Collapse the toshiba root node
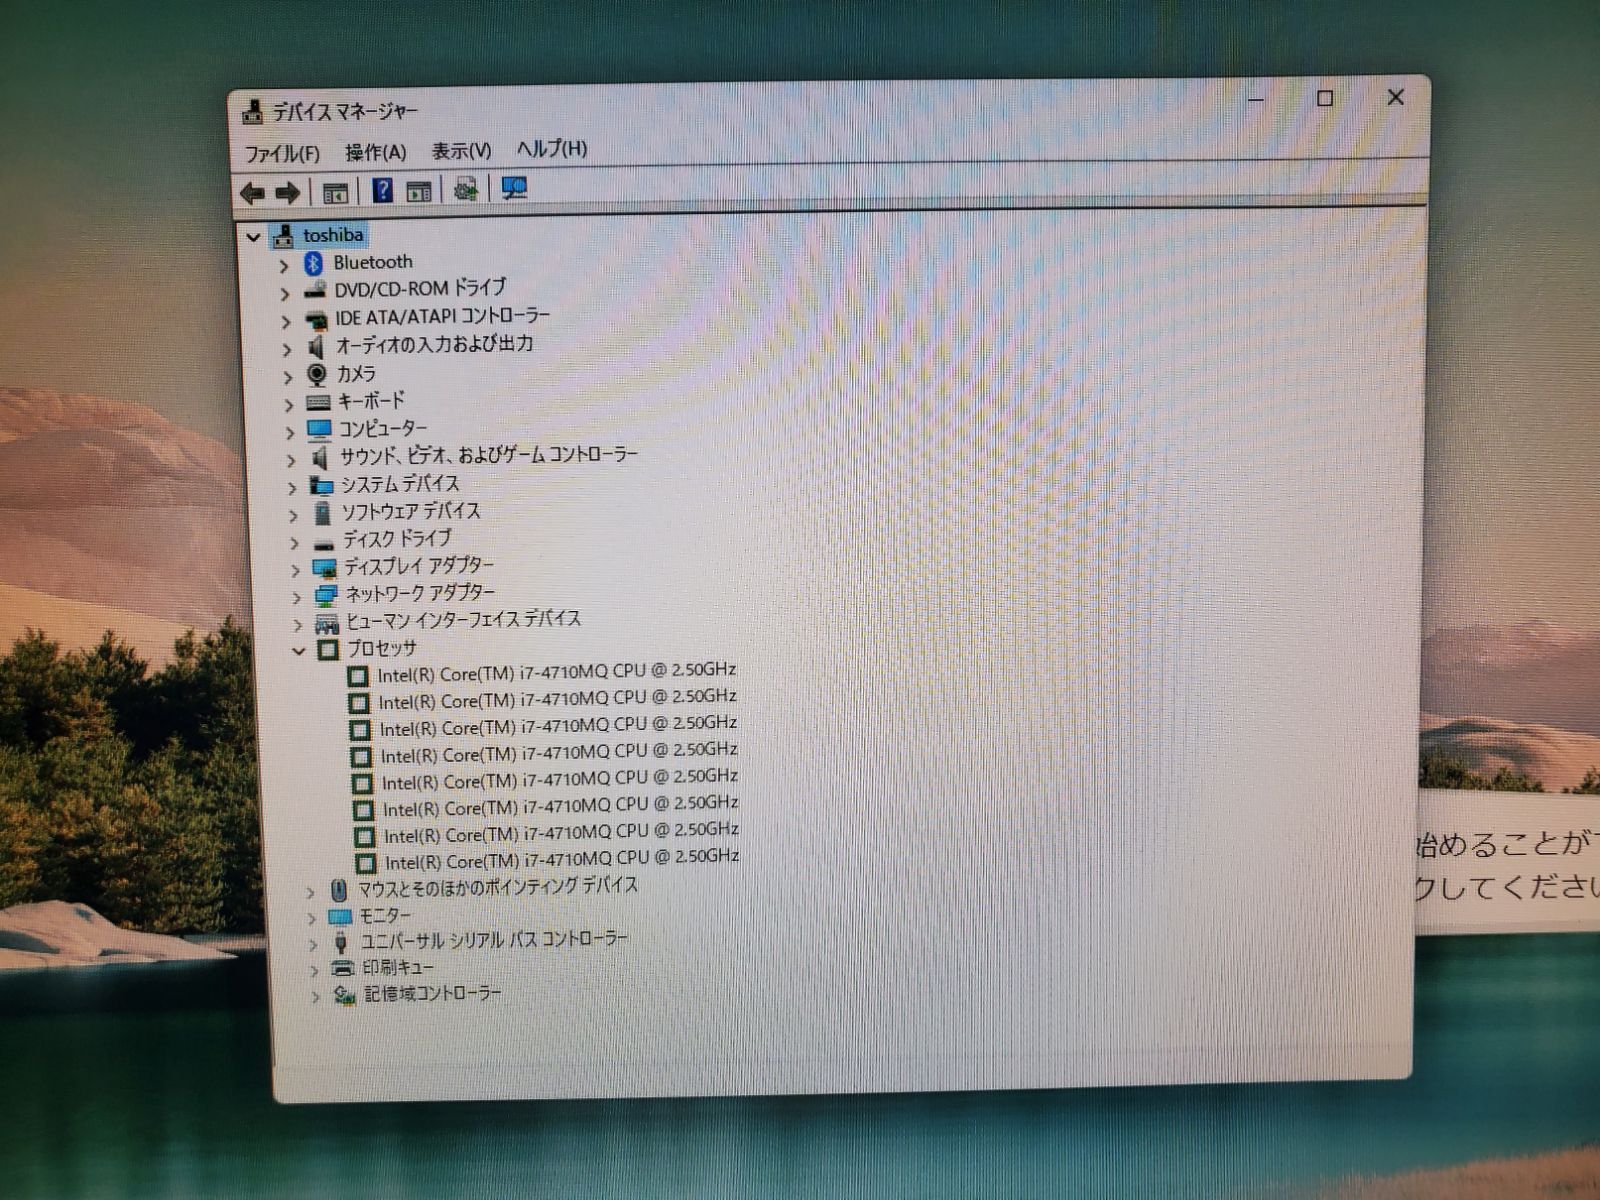The height and width of the screenshot is (1200, 1600). [253, 238]
